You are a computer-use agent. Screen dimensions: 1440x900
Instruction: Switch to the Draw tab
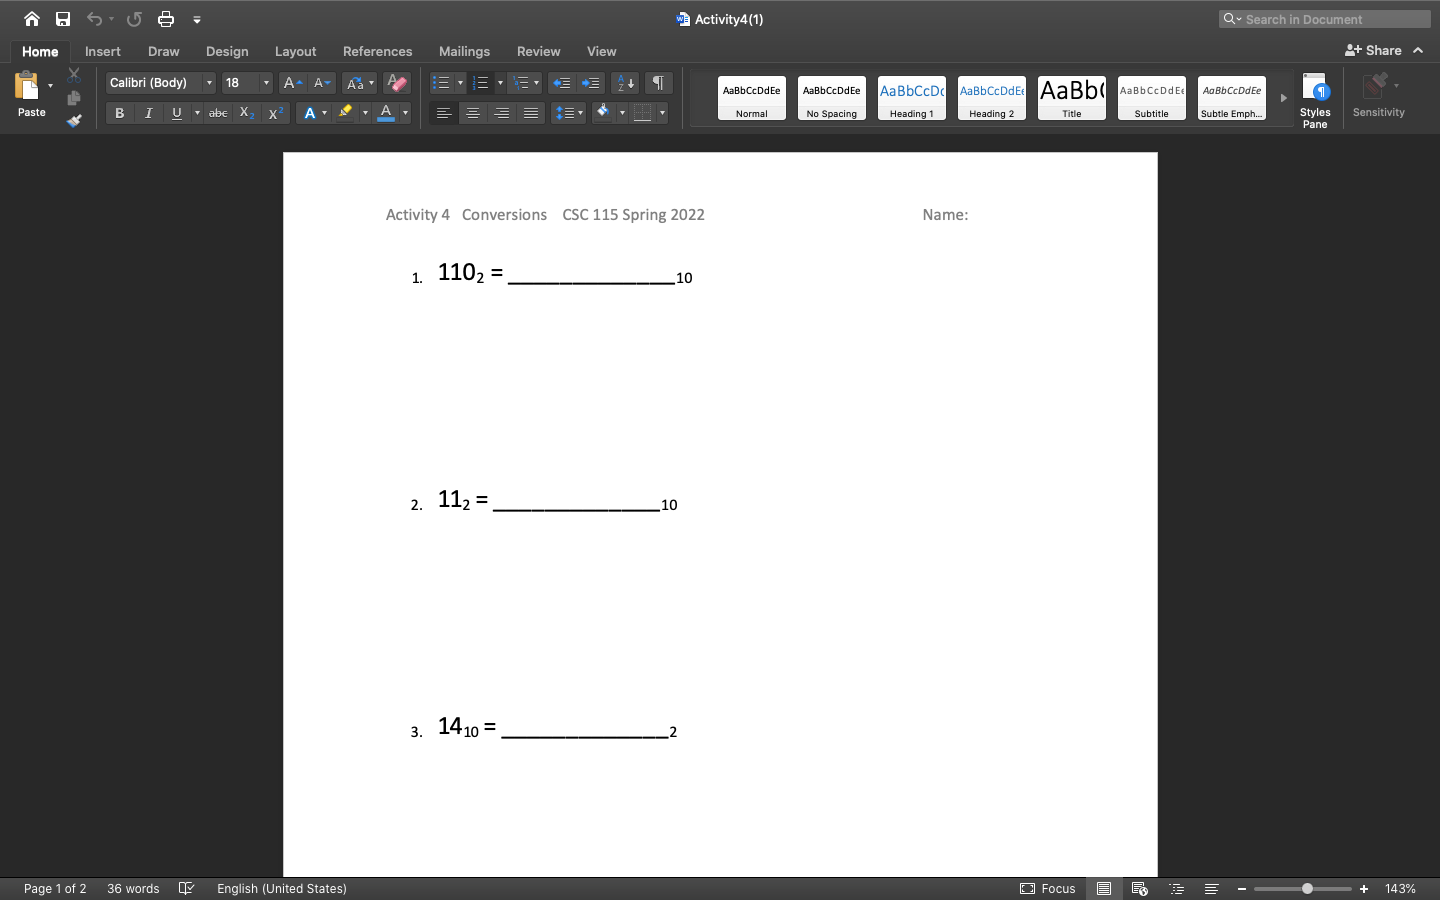[164, 51]
